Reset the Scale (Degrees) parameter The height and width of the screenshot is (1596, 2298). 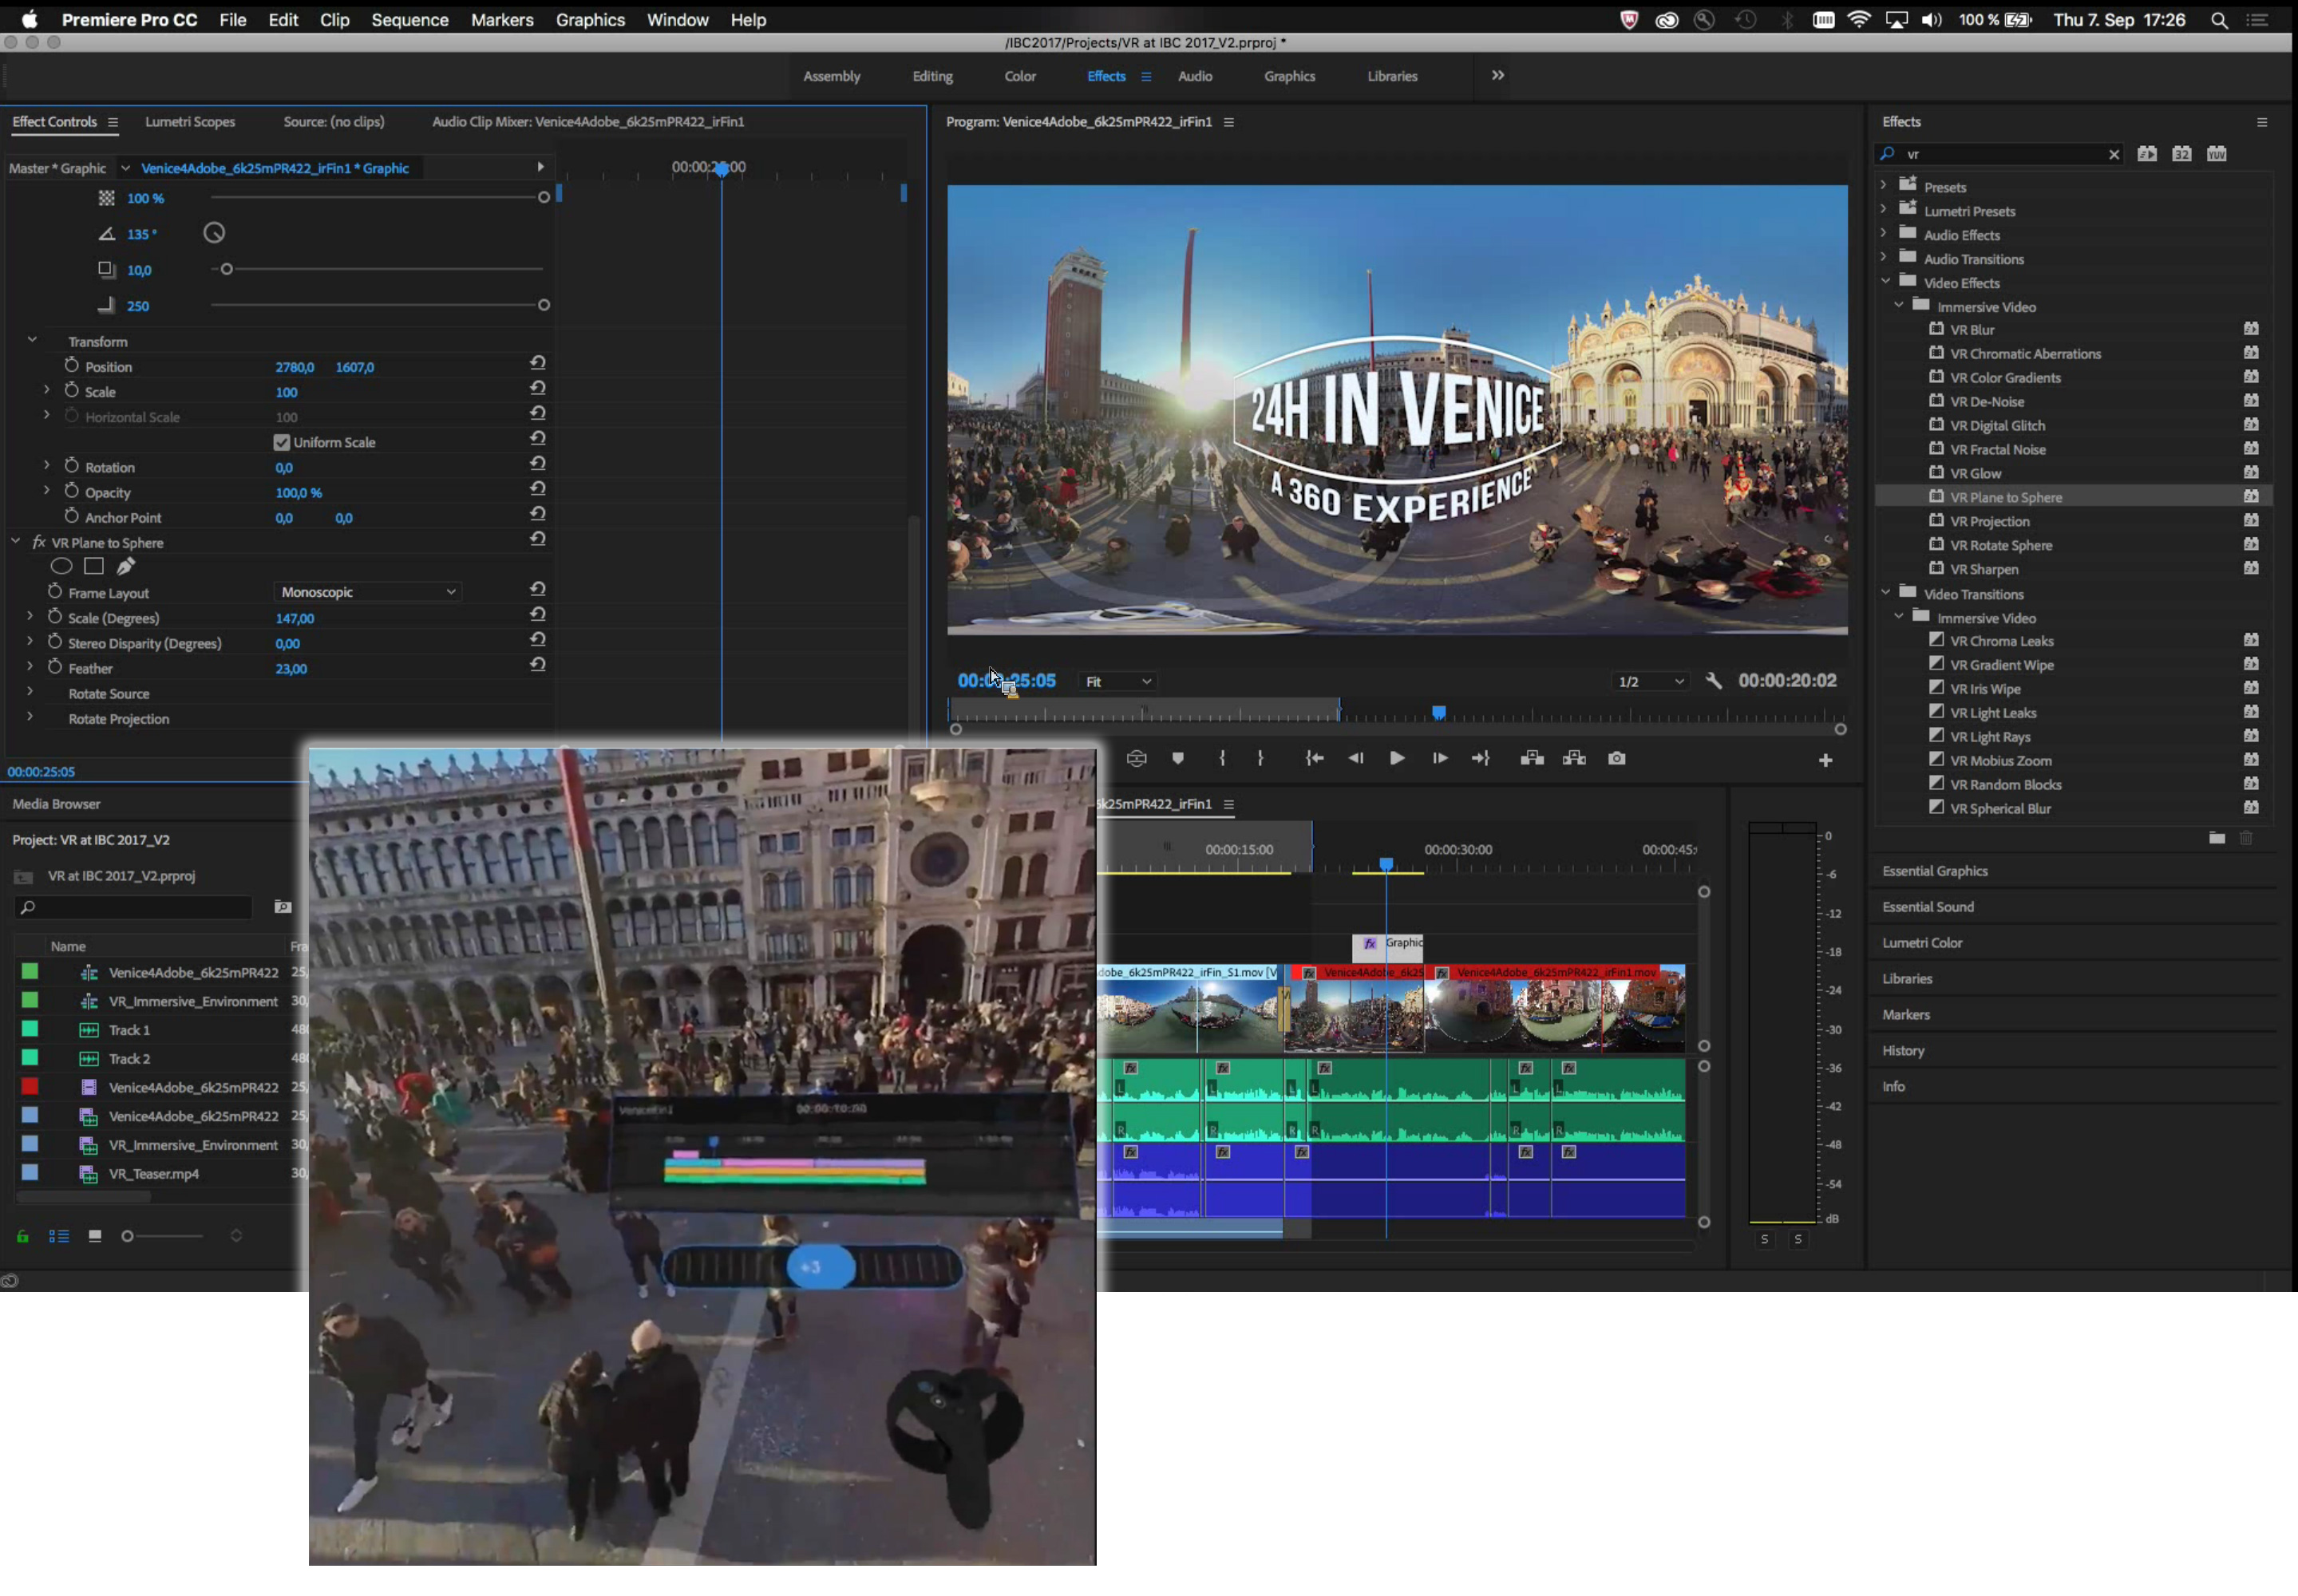pyautogui.click(x=538, y=615)
